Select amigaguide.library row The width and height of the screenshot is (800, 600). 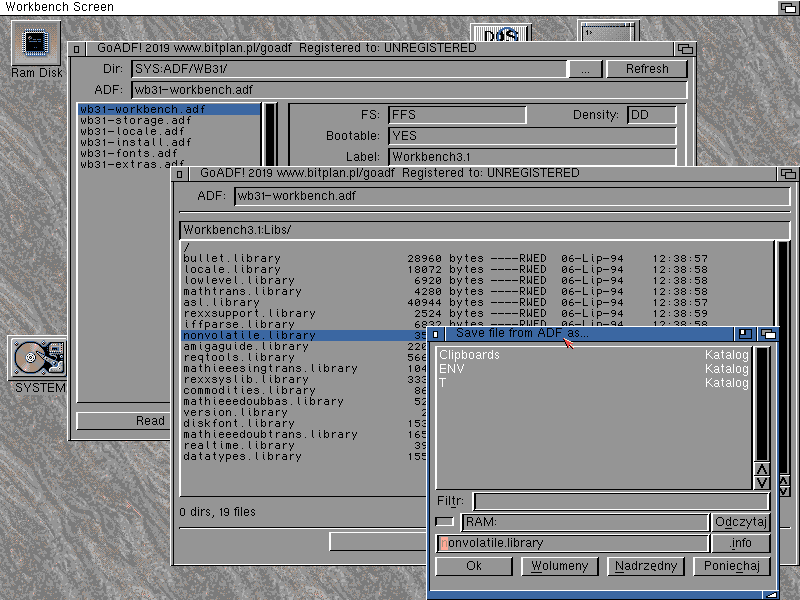tap(304, 346)
